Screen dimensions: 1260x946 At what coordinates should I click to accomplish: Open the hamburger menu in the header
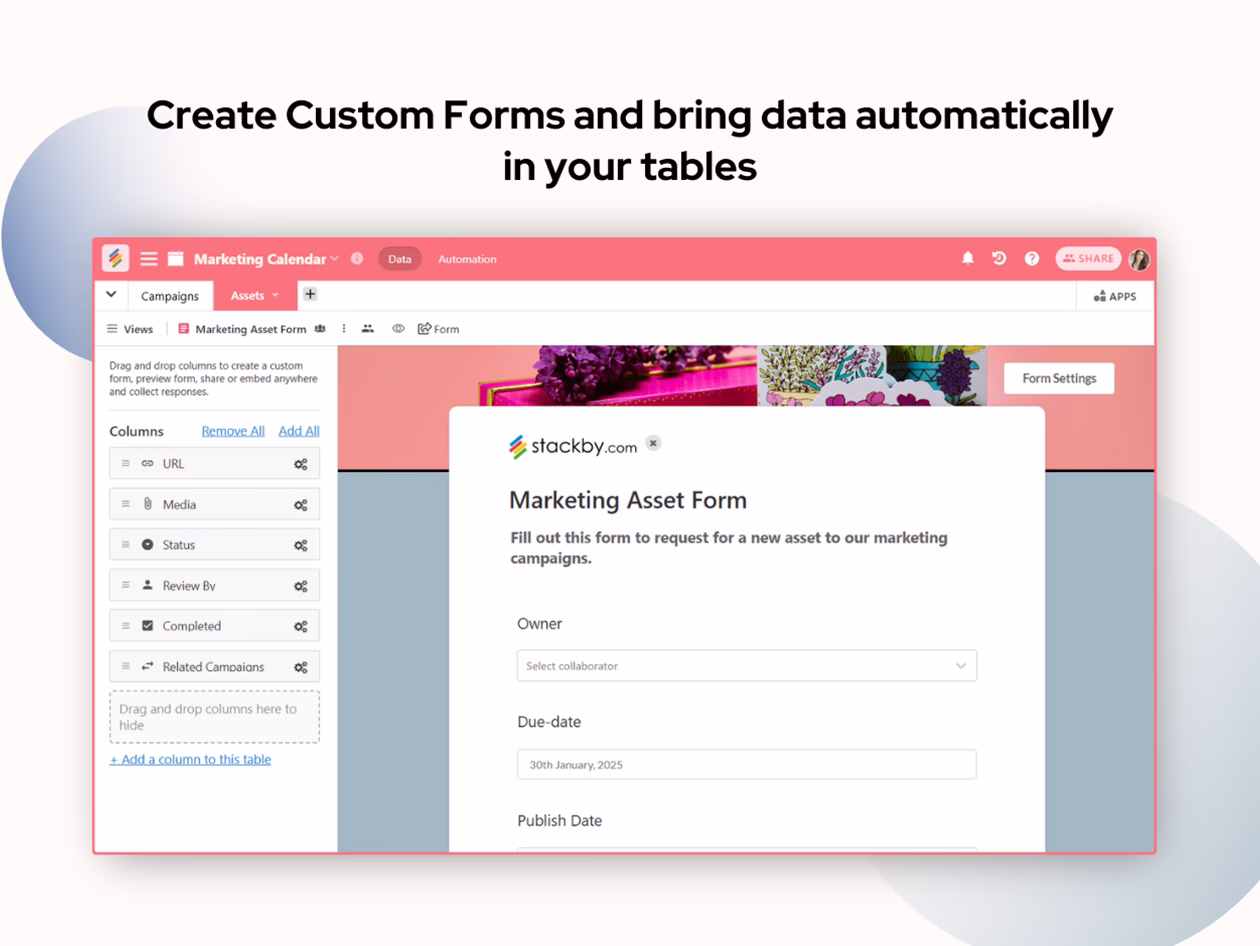coord(149,259)
